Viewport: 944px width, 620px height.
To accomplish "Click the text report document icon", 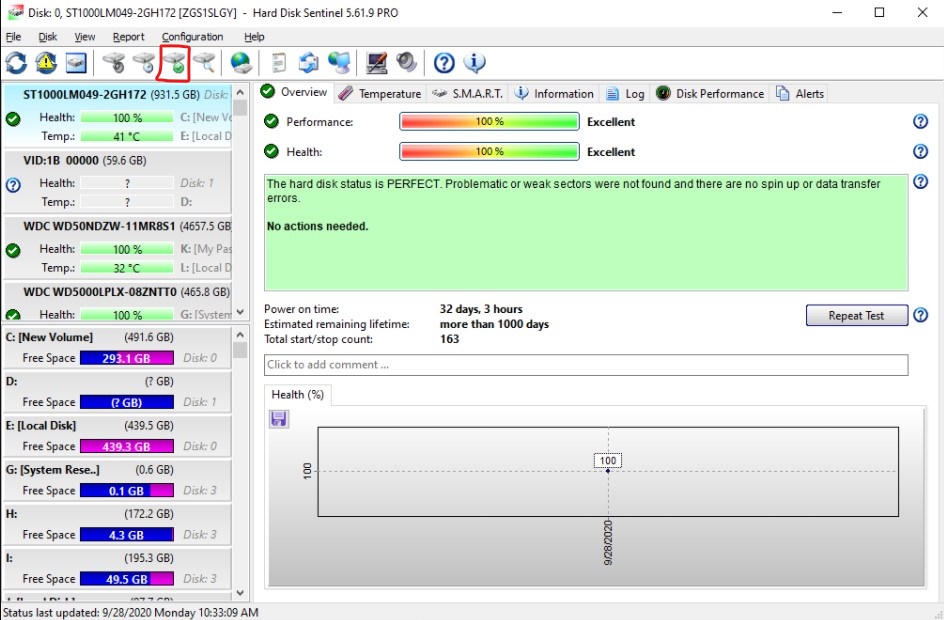I will [x=279, y=63].
